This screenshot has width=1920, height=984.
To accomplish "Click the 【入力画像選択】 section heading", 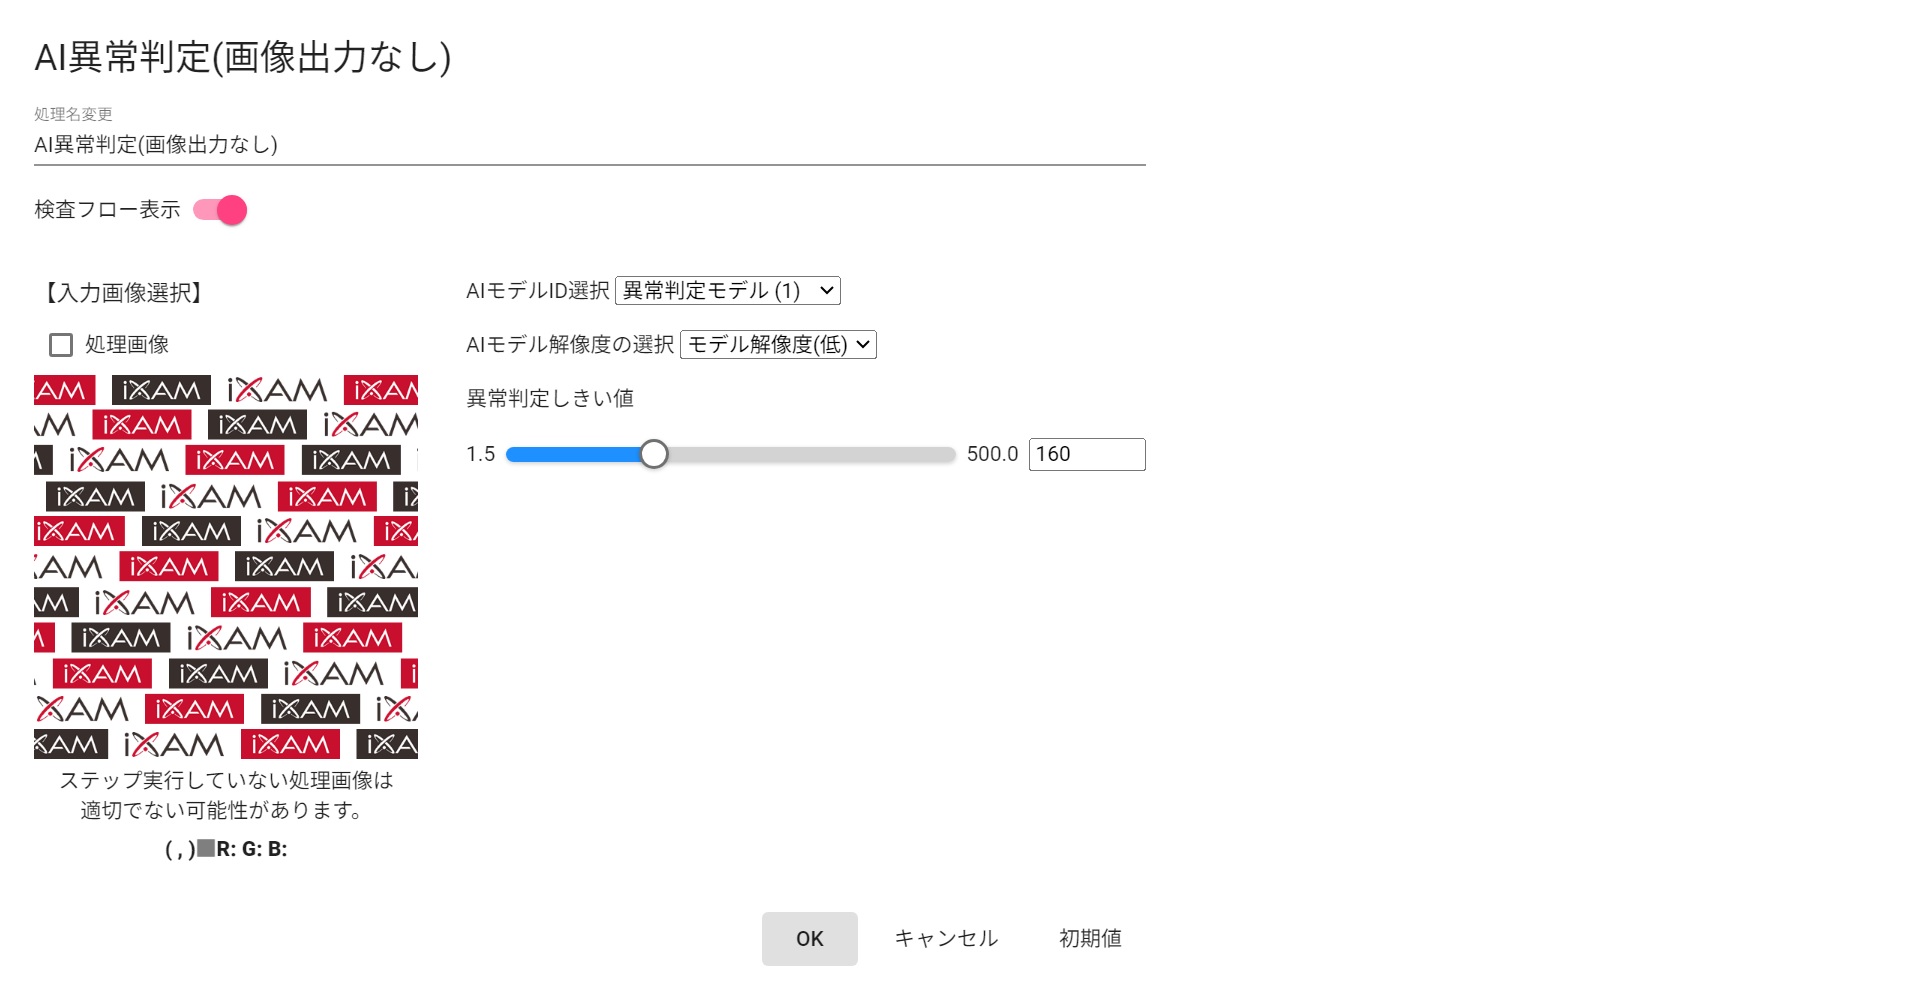I will point(123,293).
